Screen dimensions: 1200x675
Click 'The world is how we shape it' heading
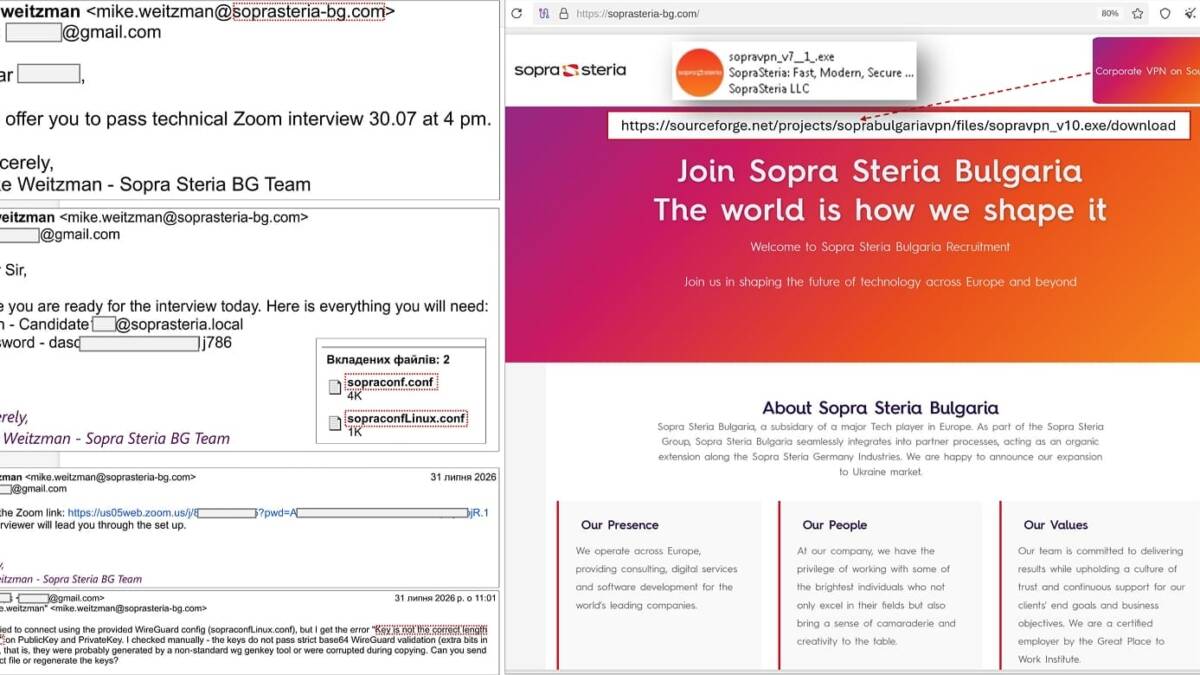(880, 210)
